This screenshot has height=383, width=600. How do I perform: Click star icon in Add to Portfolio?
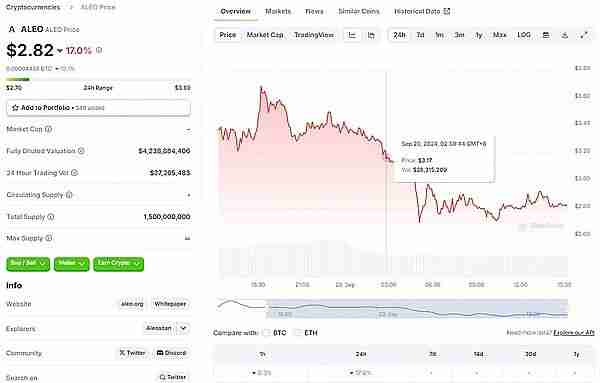[15, 108]
